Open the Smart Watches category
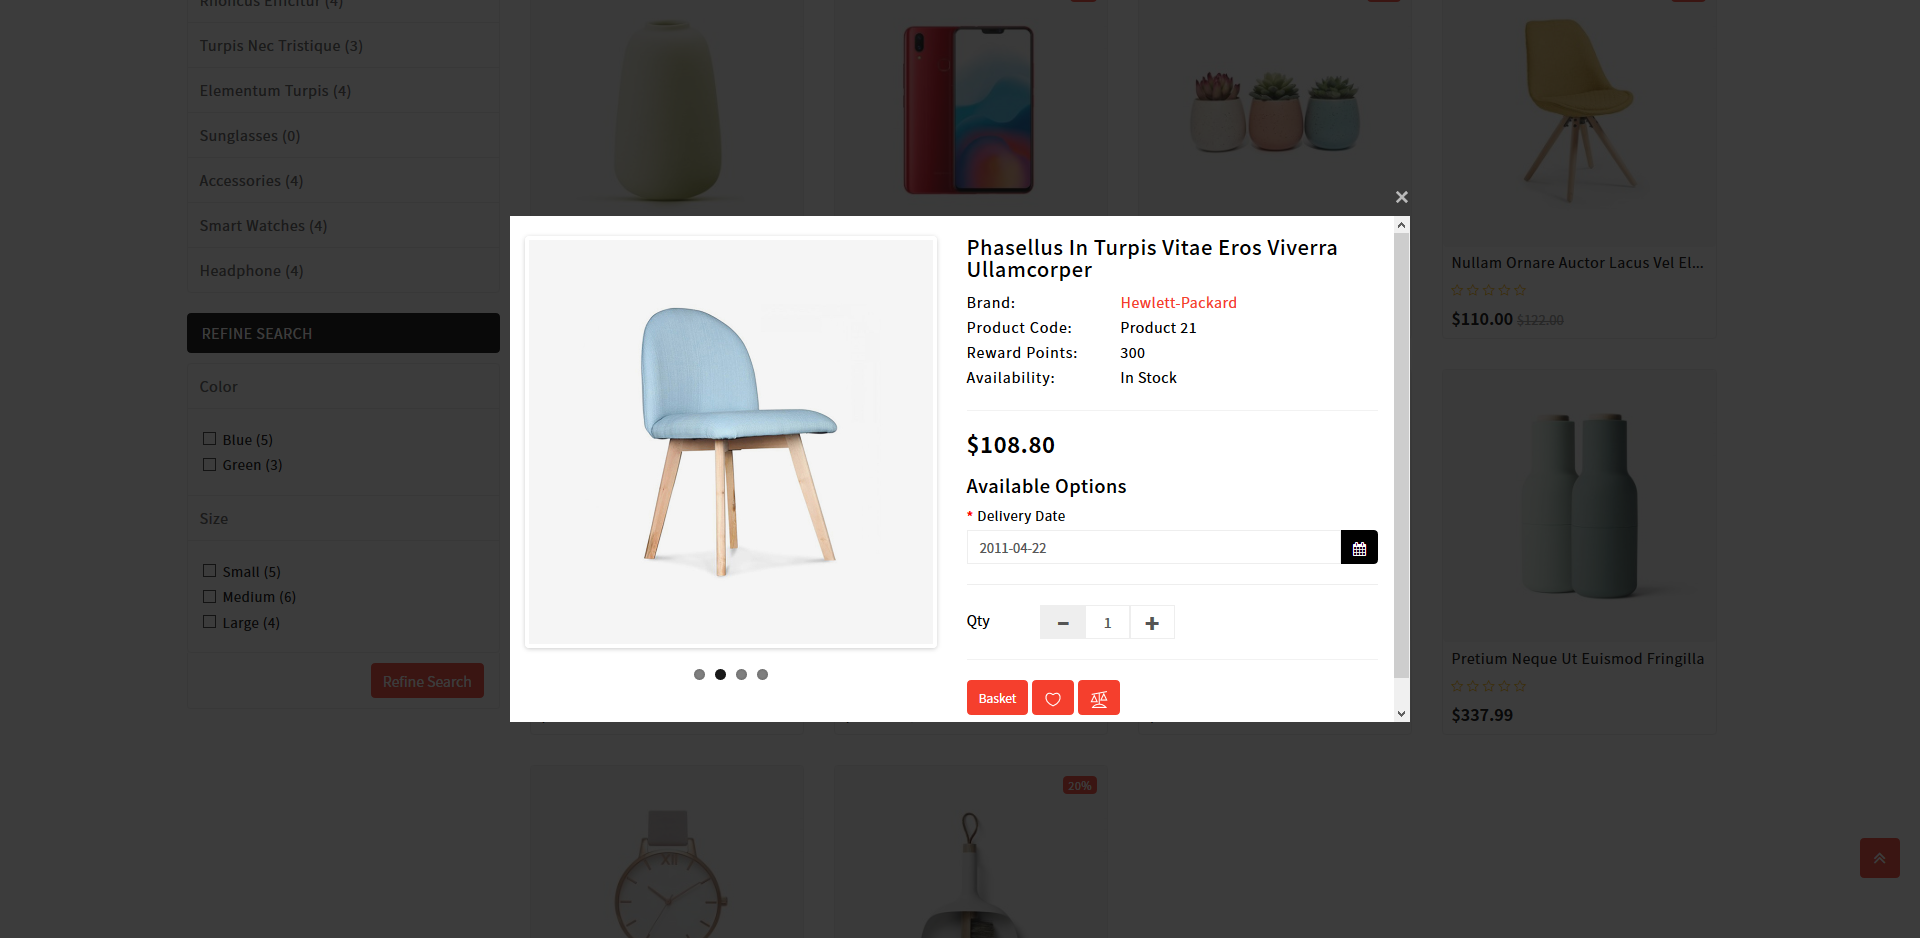 [263, 226]
